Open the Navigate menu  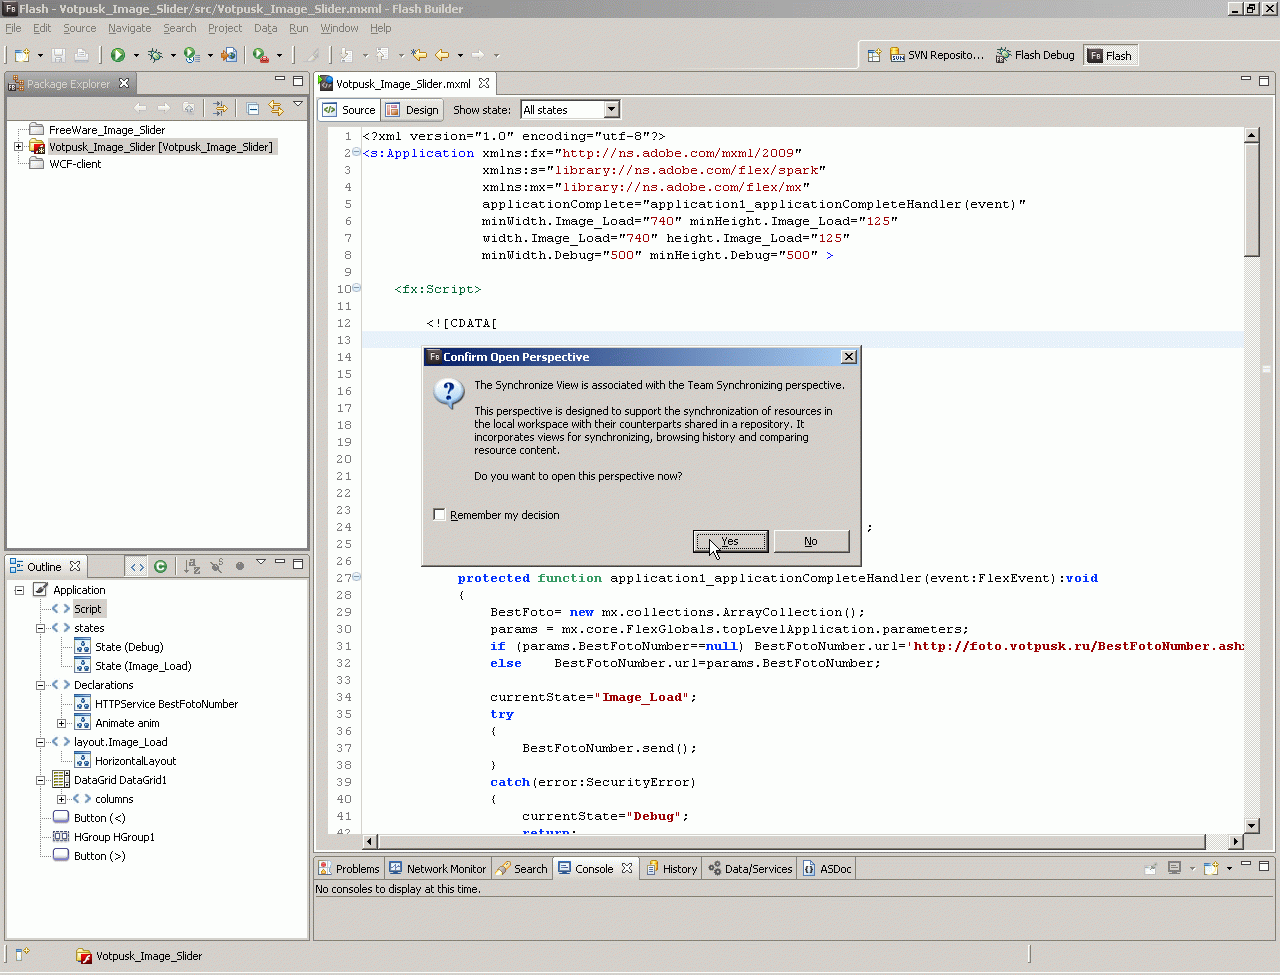[x=129, y=28]
